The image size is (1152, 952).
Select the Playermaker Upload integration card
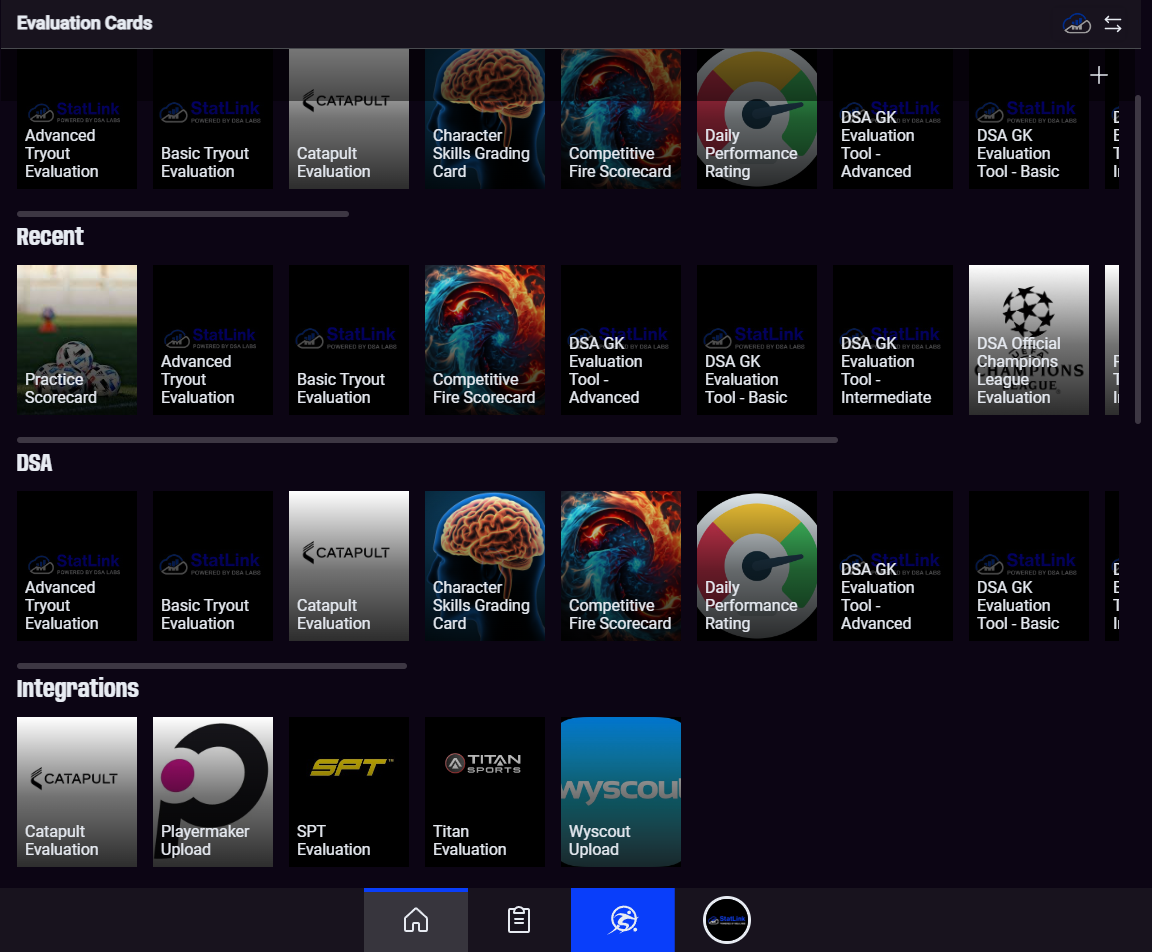point(213,792)
